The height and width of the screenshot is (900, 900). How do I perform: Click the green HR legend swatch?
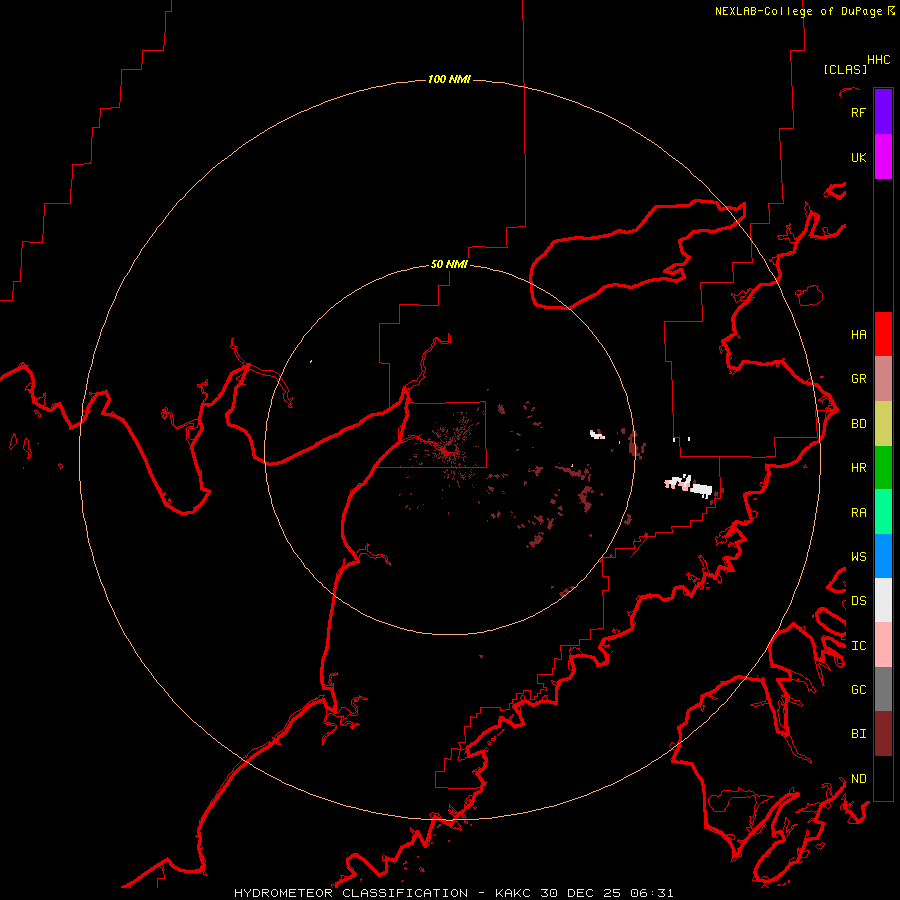point(883,468)
